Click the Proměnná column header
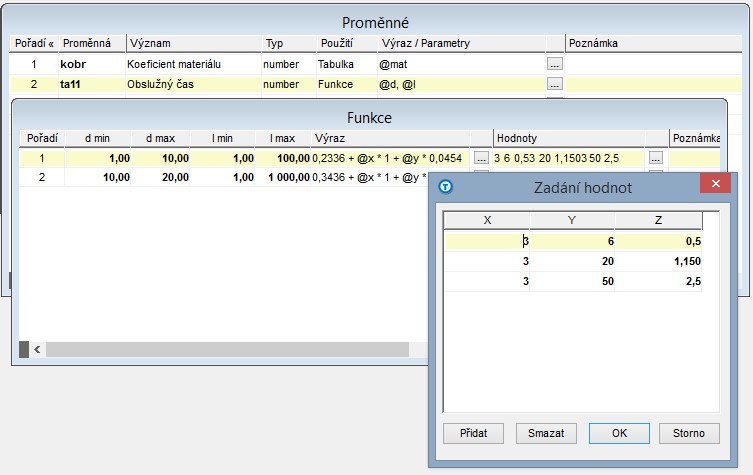753x475 pixels. click(x=92, y=43)
